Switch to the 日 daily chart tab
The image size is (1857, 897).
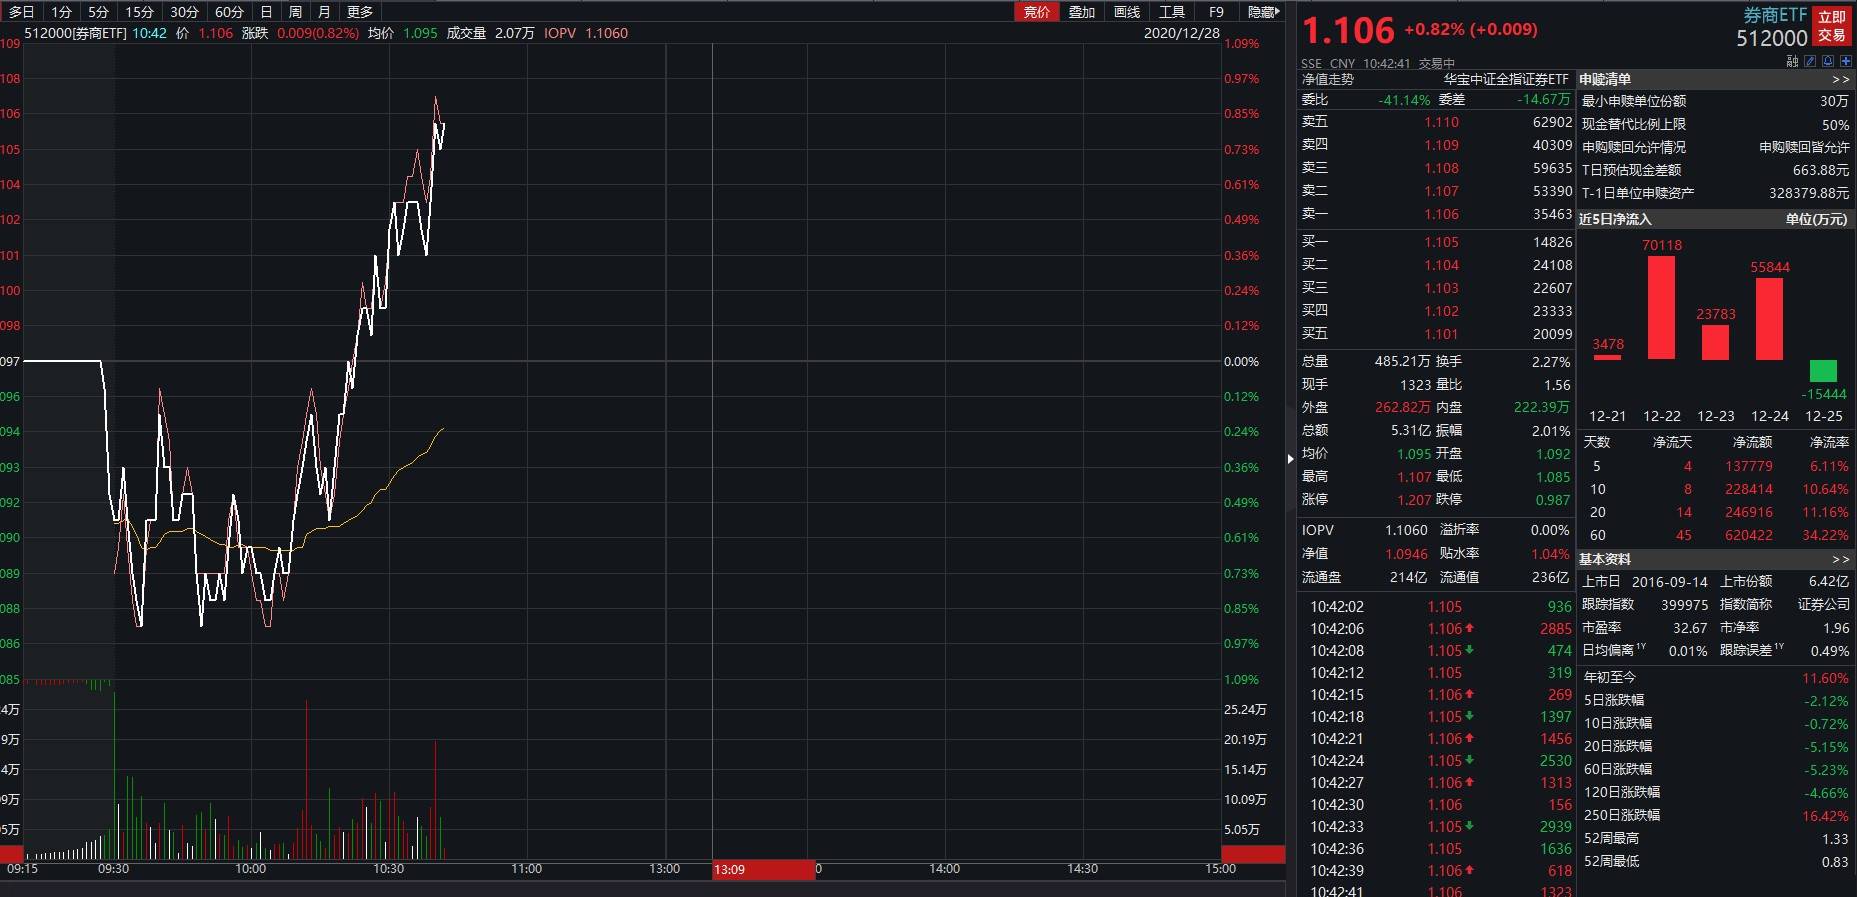pos(266,12)
